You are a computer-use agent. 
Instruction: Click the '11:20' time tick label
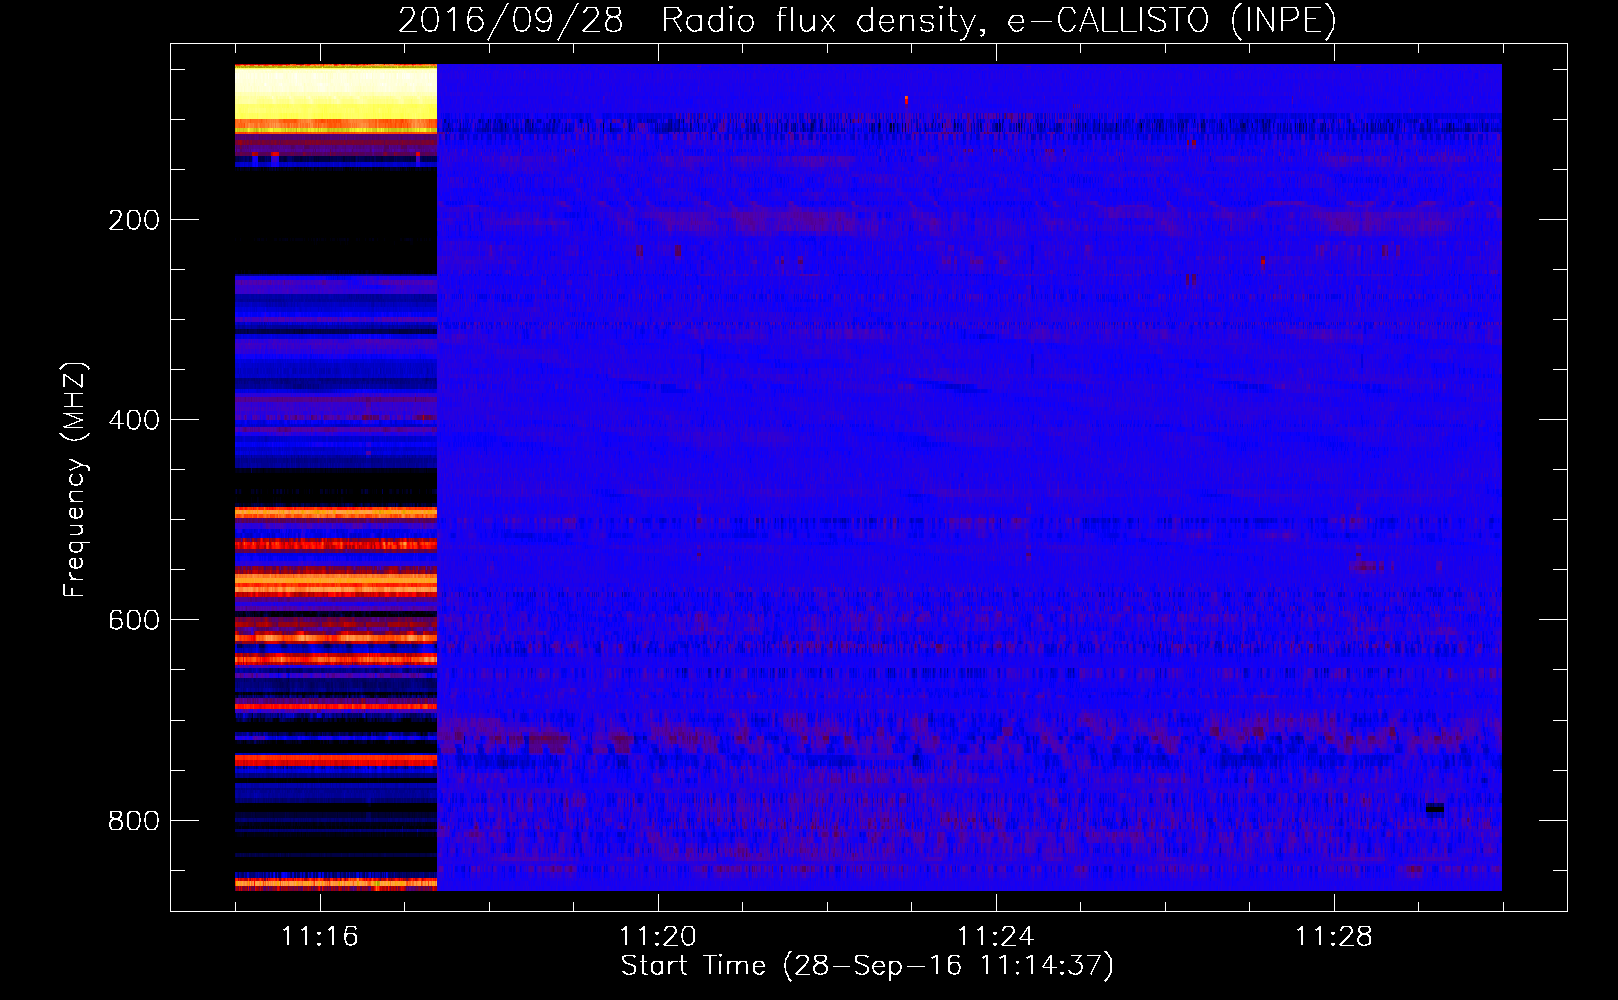657,936
